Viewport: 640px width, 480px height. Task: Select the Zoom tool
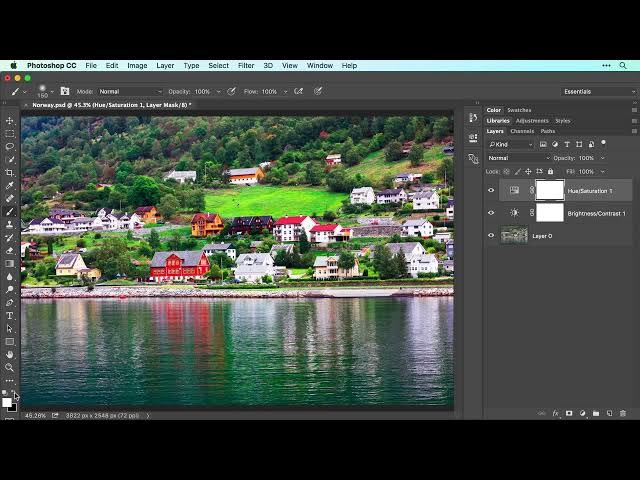tap(10, 367)
